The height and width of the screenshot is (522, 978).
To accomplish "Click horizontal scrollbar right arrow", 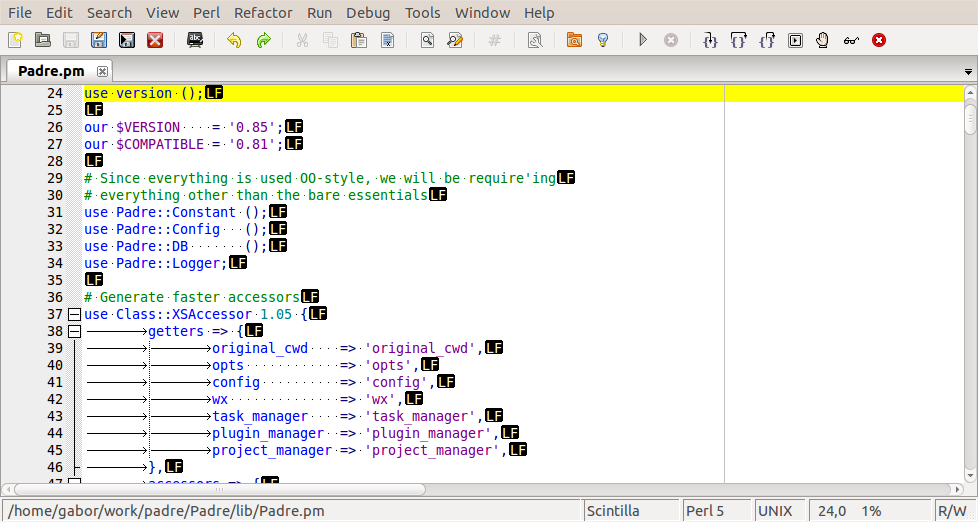I will pos(958,490).
